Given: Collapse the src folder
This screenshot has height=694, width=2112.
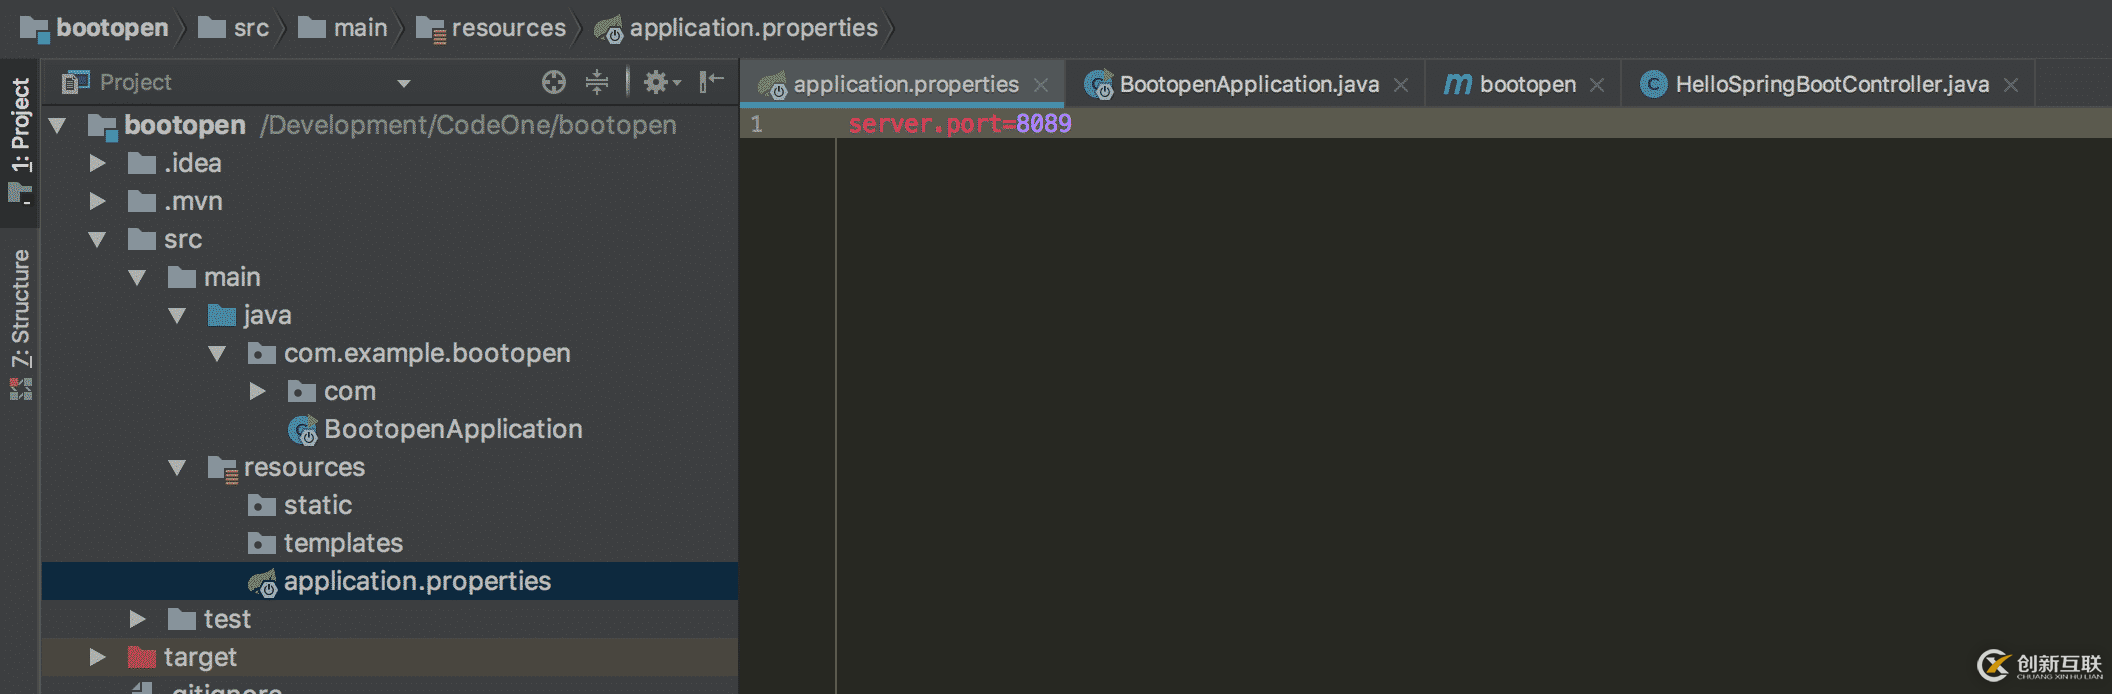Looking at the screenshot, I should click(97, 239).
